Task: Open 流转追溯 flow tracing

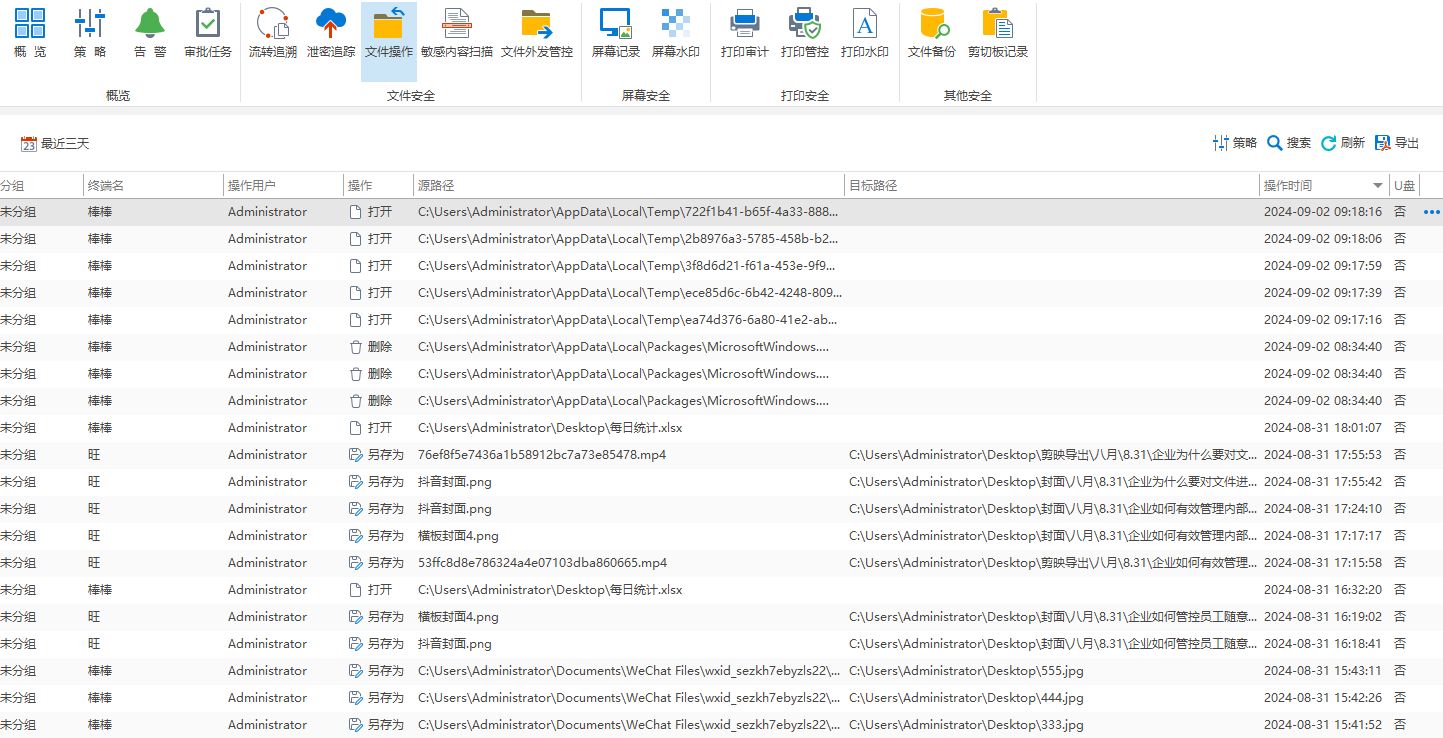Action: point(273,32)
